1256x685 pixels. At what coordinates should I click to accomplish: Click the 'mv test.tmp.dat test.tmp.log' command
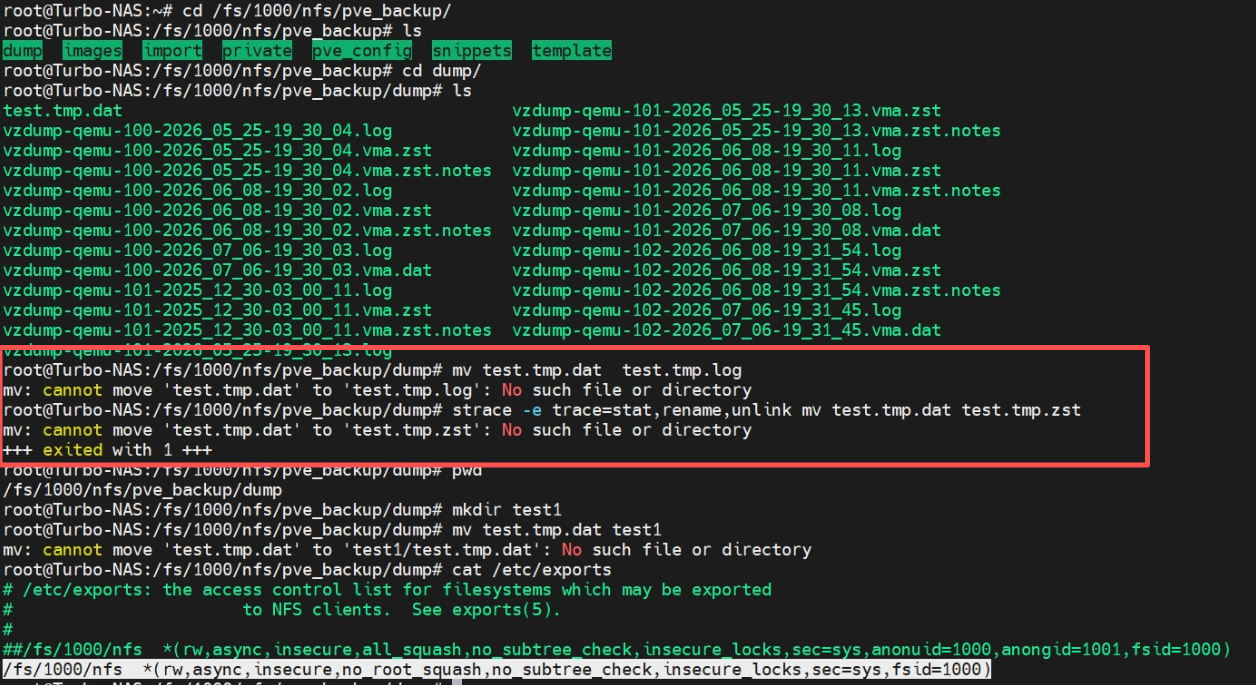[x=597, y=370]
